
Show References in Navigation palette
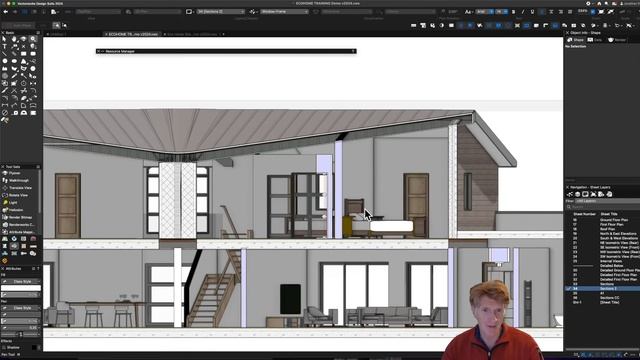(609, 194)
